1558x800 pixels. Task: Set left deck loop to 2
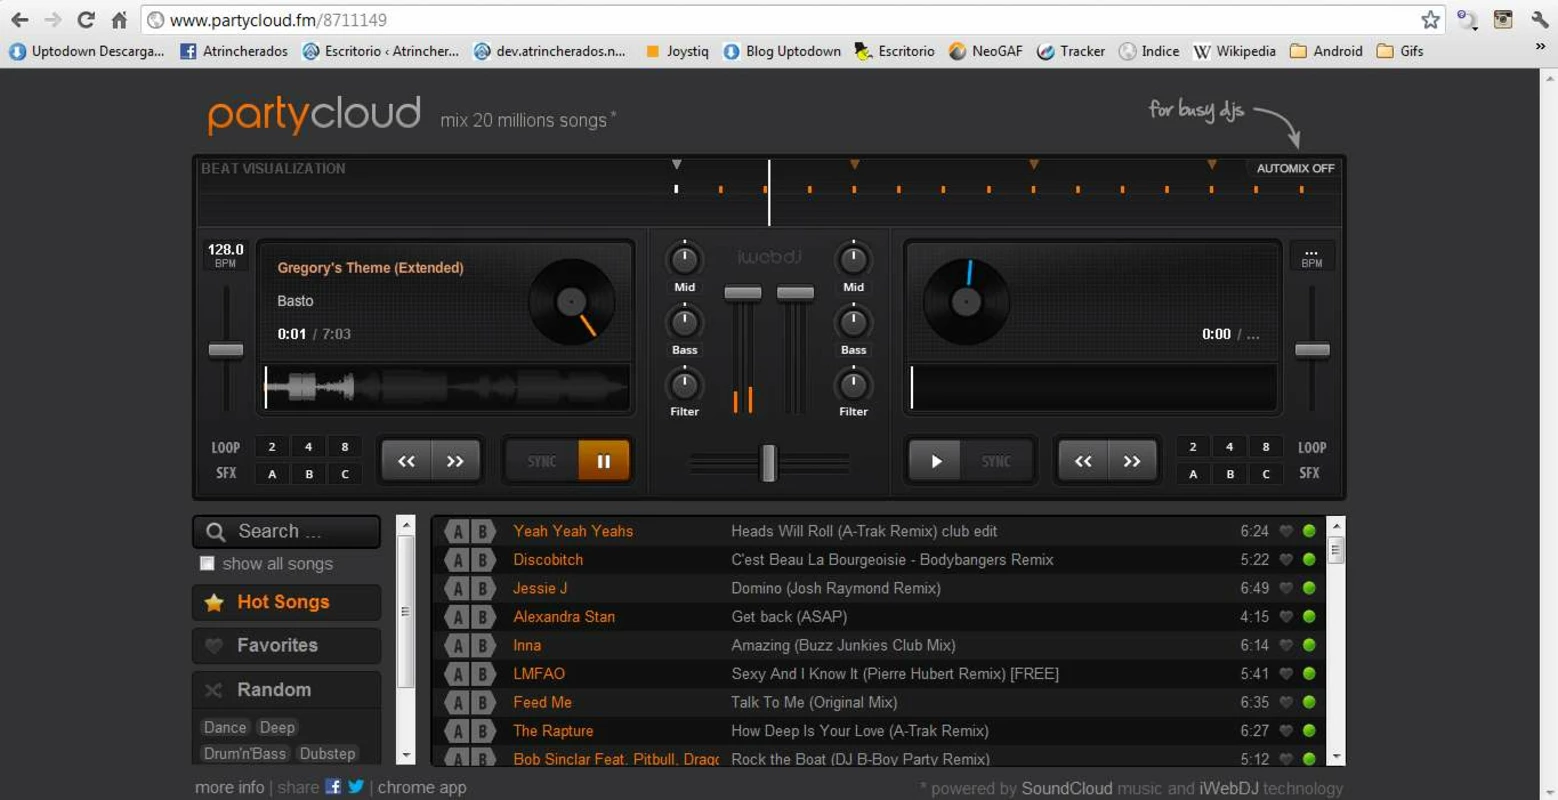(x=272, y=447)
